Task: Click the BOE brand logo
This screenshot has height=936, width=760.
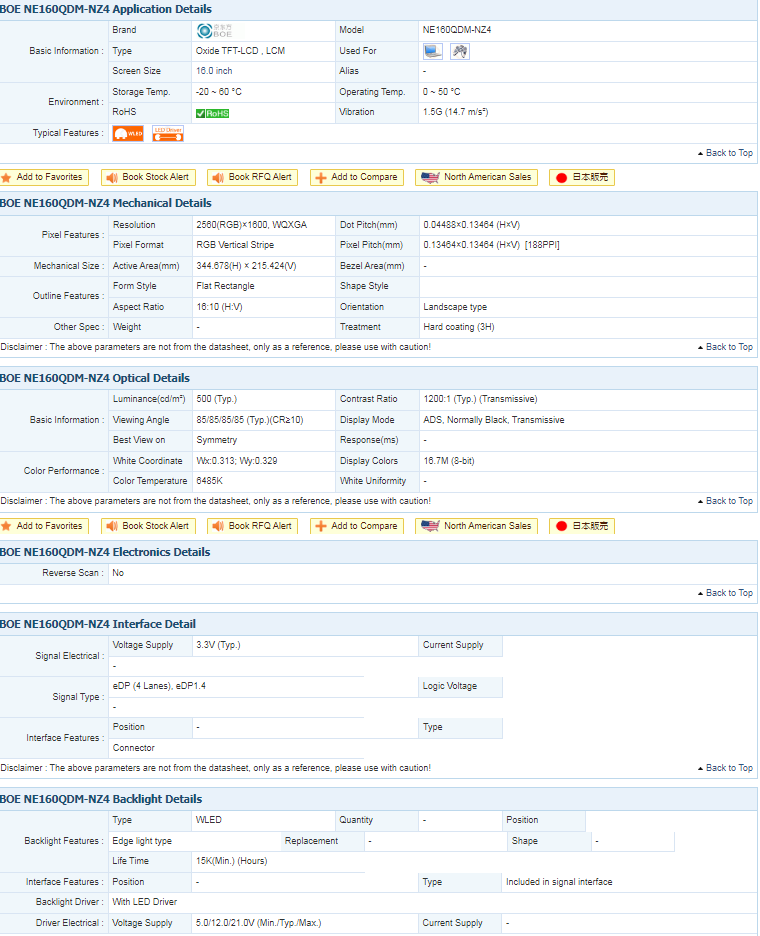Action: (x=214, y=30)
